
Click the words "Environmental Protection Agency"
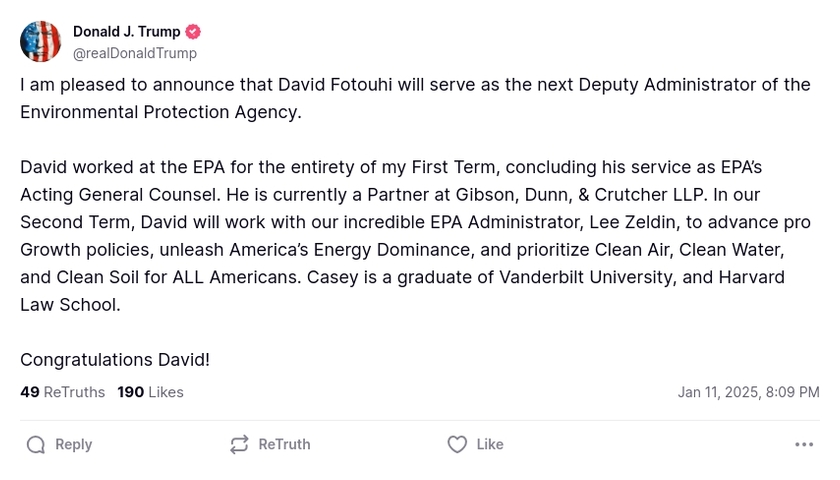pyautogui.click(x=159, y=112)
